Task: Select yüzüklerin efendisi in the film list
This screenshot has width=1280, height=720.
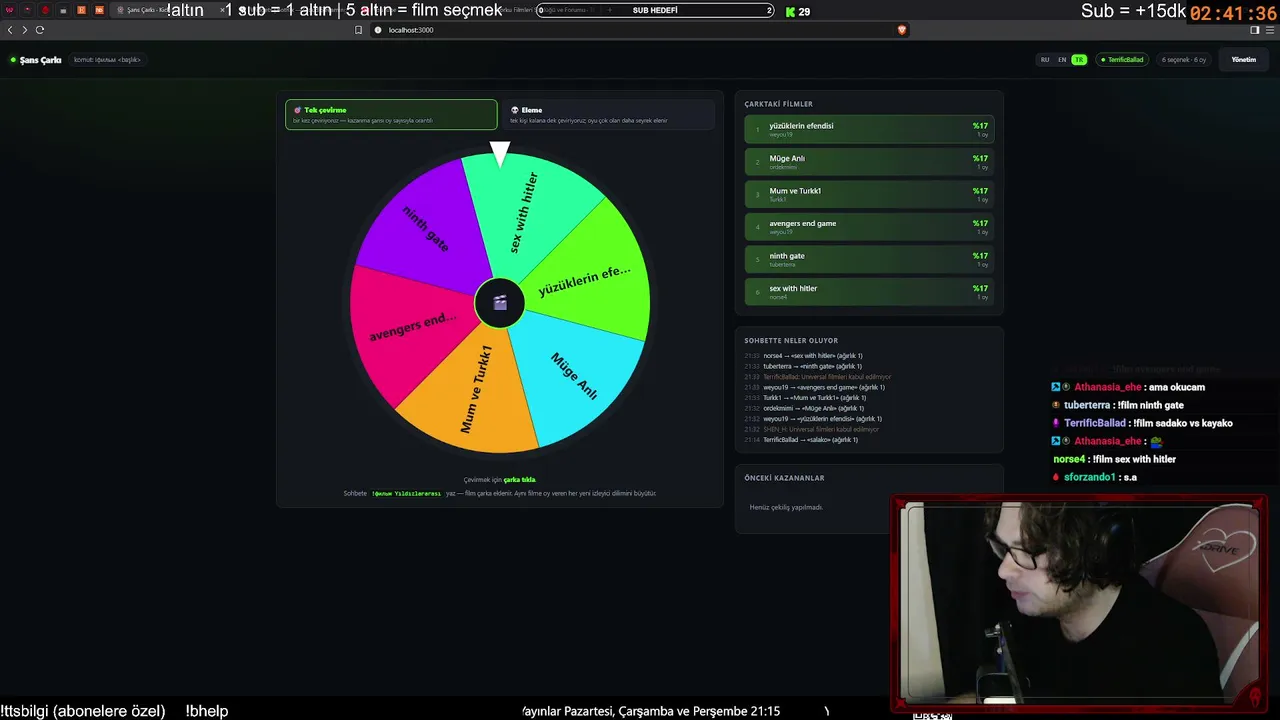Action: [x=870, y=130]
